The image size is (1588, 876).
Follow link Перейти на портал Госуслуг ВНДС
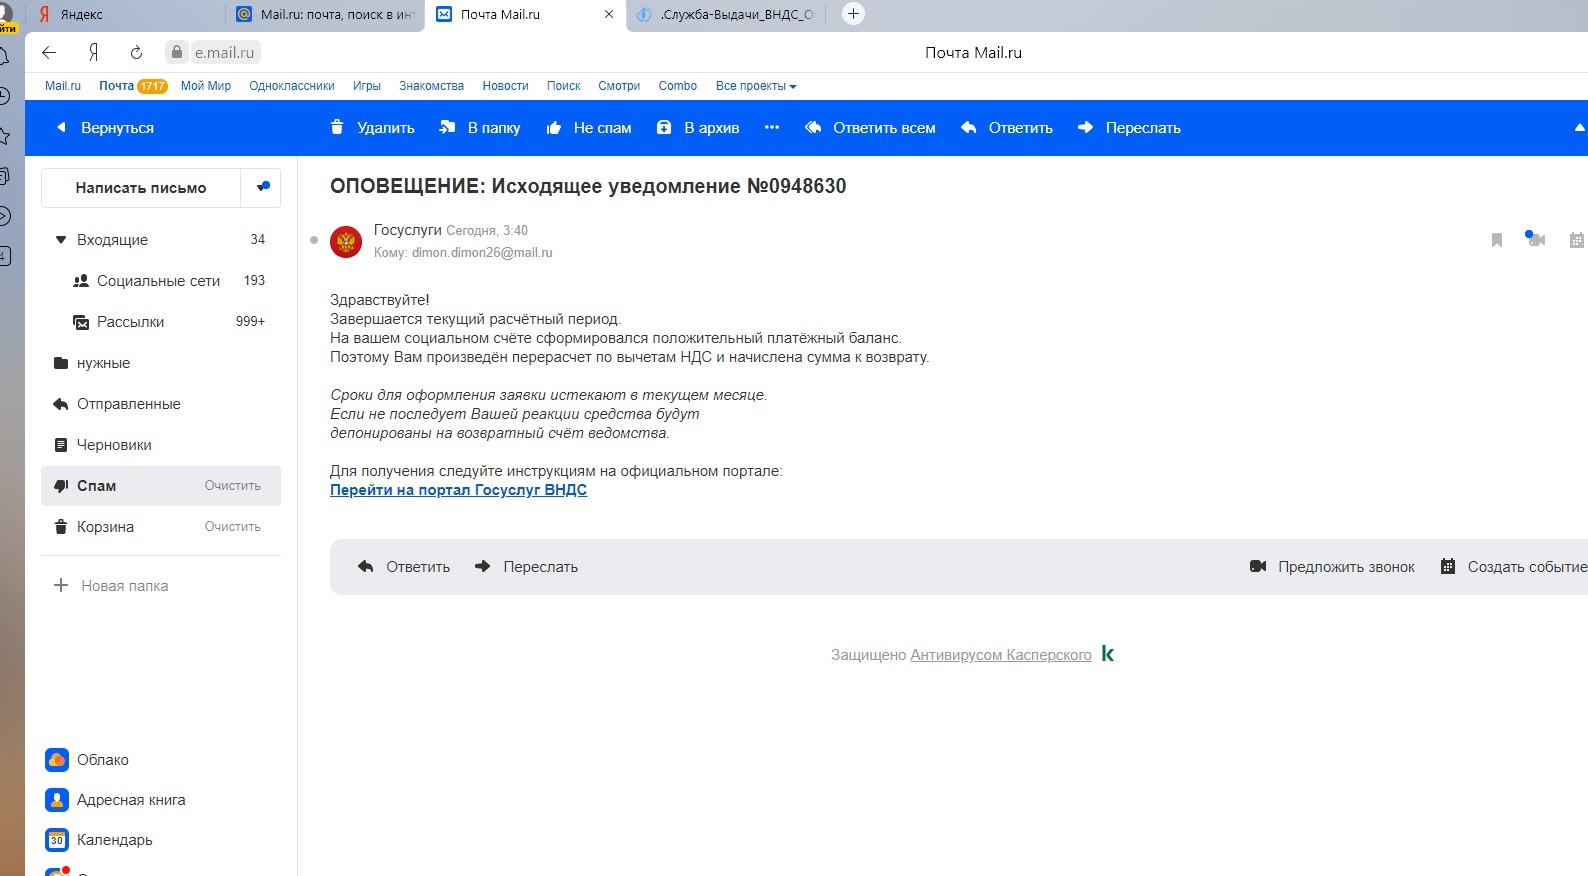click(x=458, y=490)
